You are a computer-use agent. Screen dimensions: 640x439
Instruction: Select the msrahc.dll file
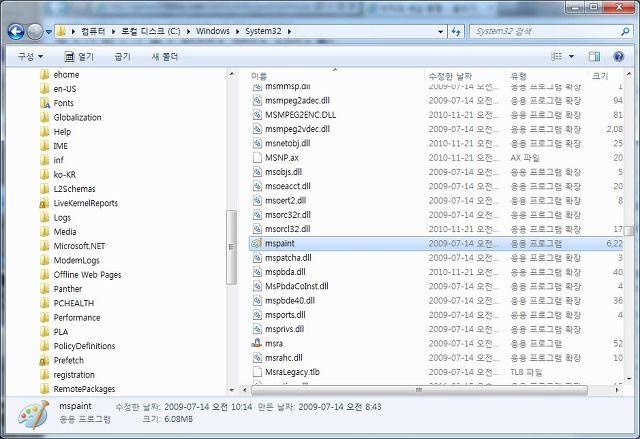tap(284, 357)
